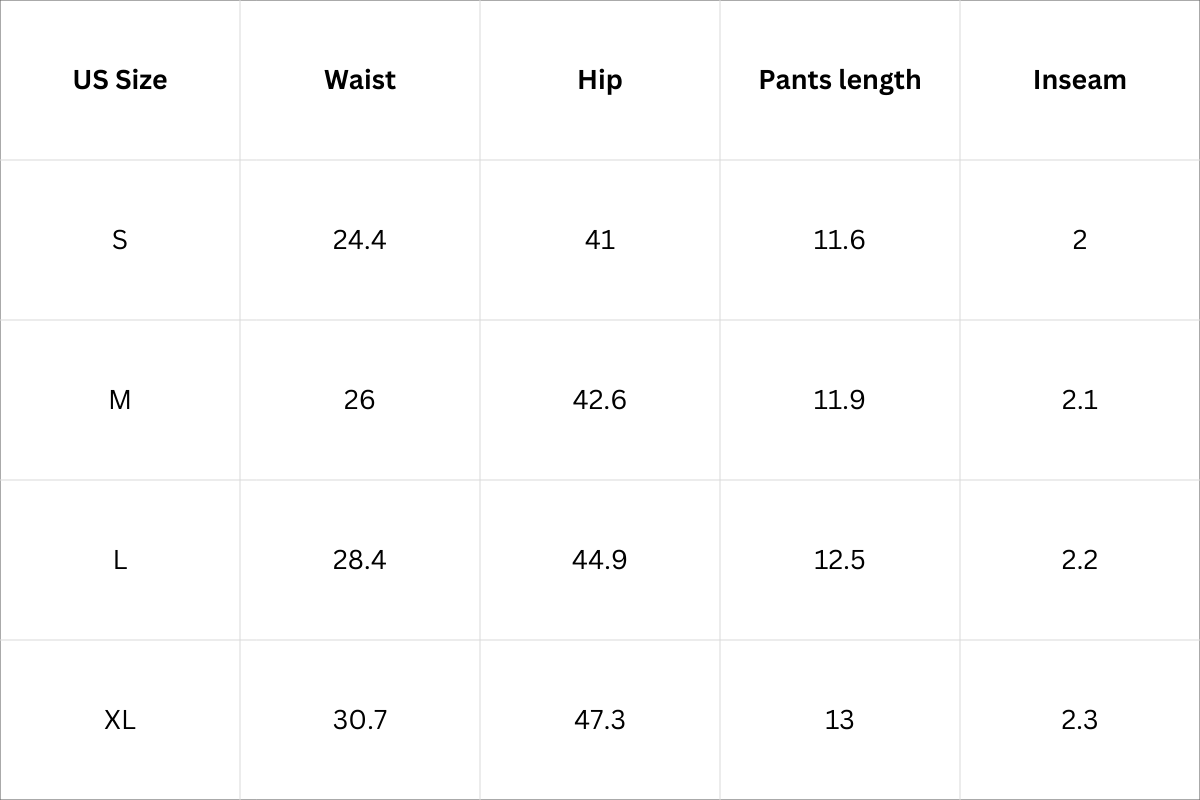The width and height of the screenshot is (1200, 800).
Task: Click waist value 28.4 for size L
Action: [x=360, y=560]
